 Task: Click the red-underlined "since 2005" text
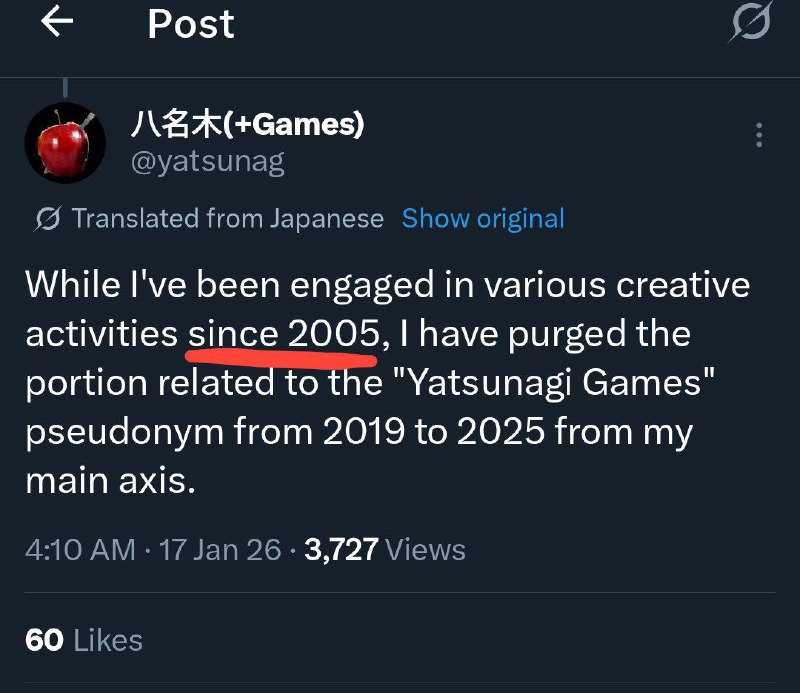click(282, 333)
